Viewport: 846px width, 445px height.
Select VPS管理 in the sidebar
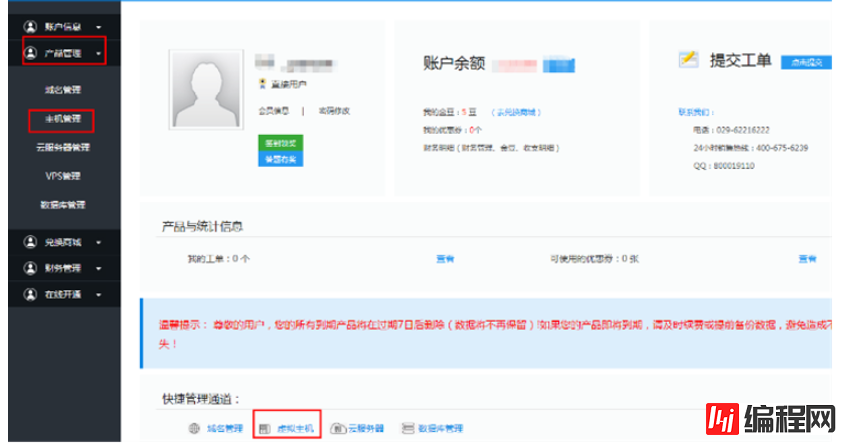[61, 177]
